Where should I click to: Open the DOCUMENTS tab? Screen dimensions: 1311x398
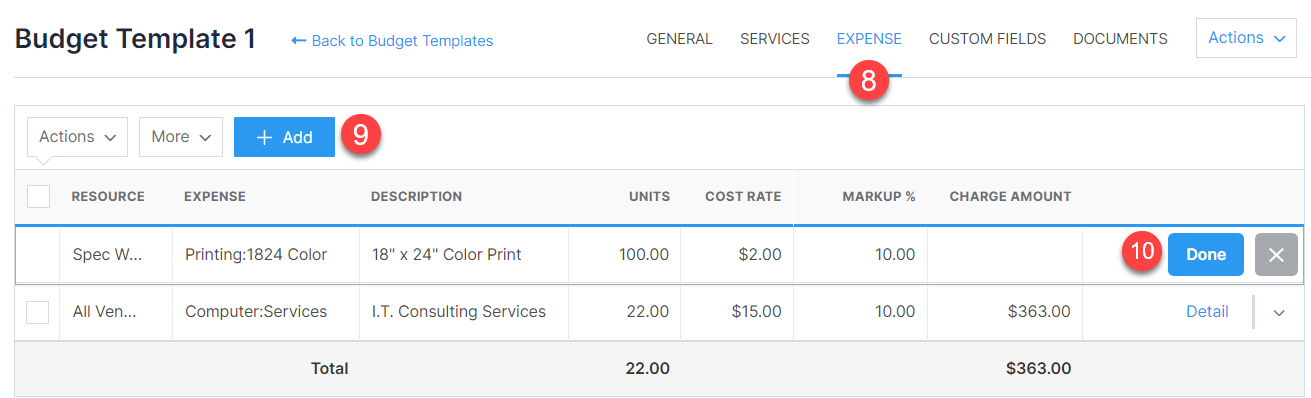point(1120,39)
